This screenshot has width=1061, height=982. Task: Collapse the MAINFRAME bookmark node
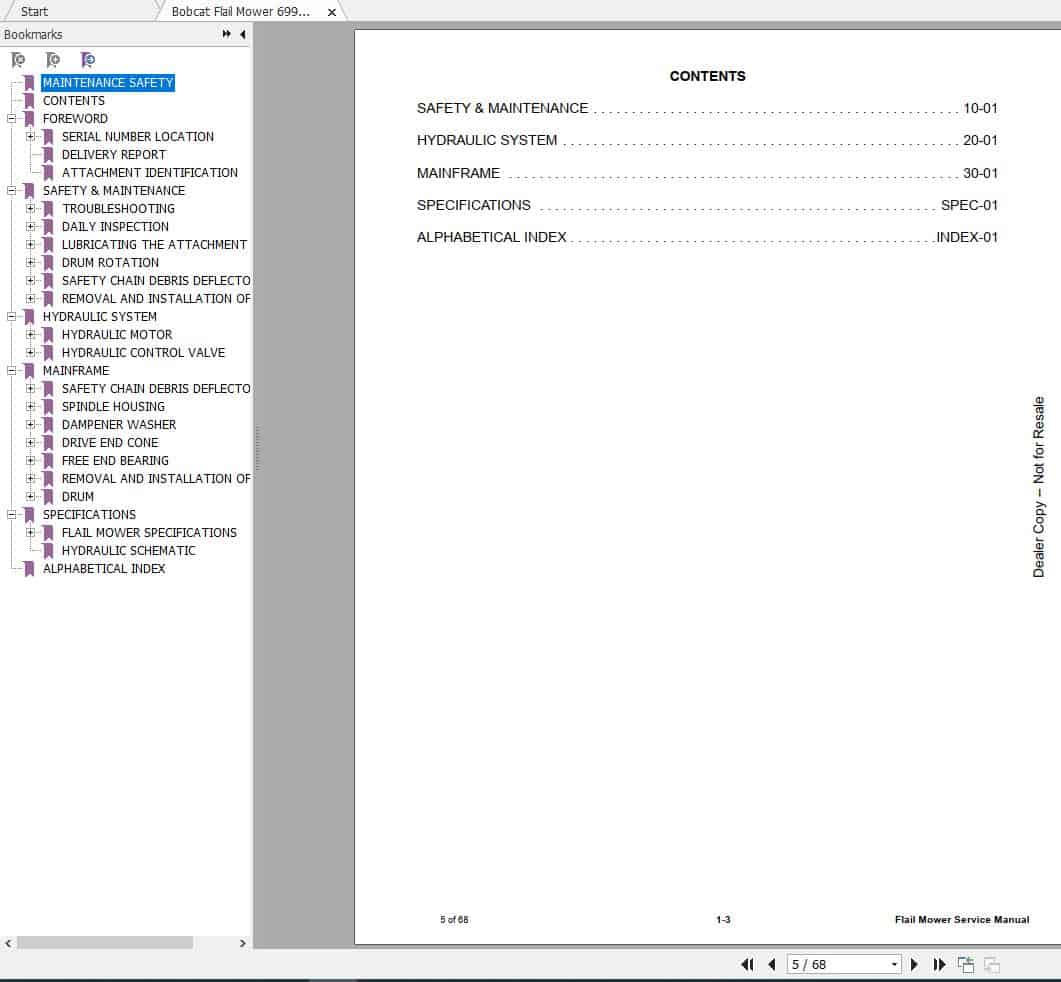(12, 370)
